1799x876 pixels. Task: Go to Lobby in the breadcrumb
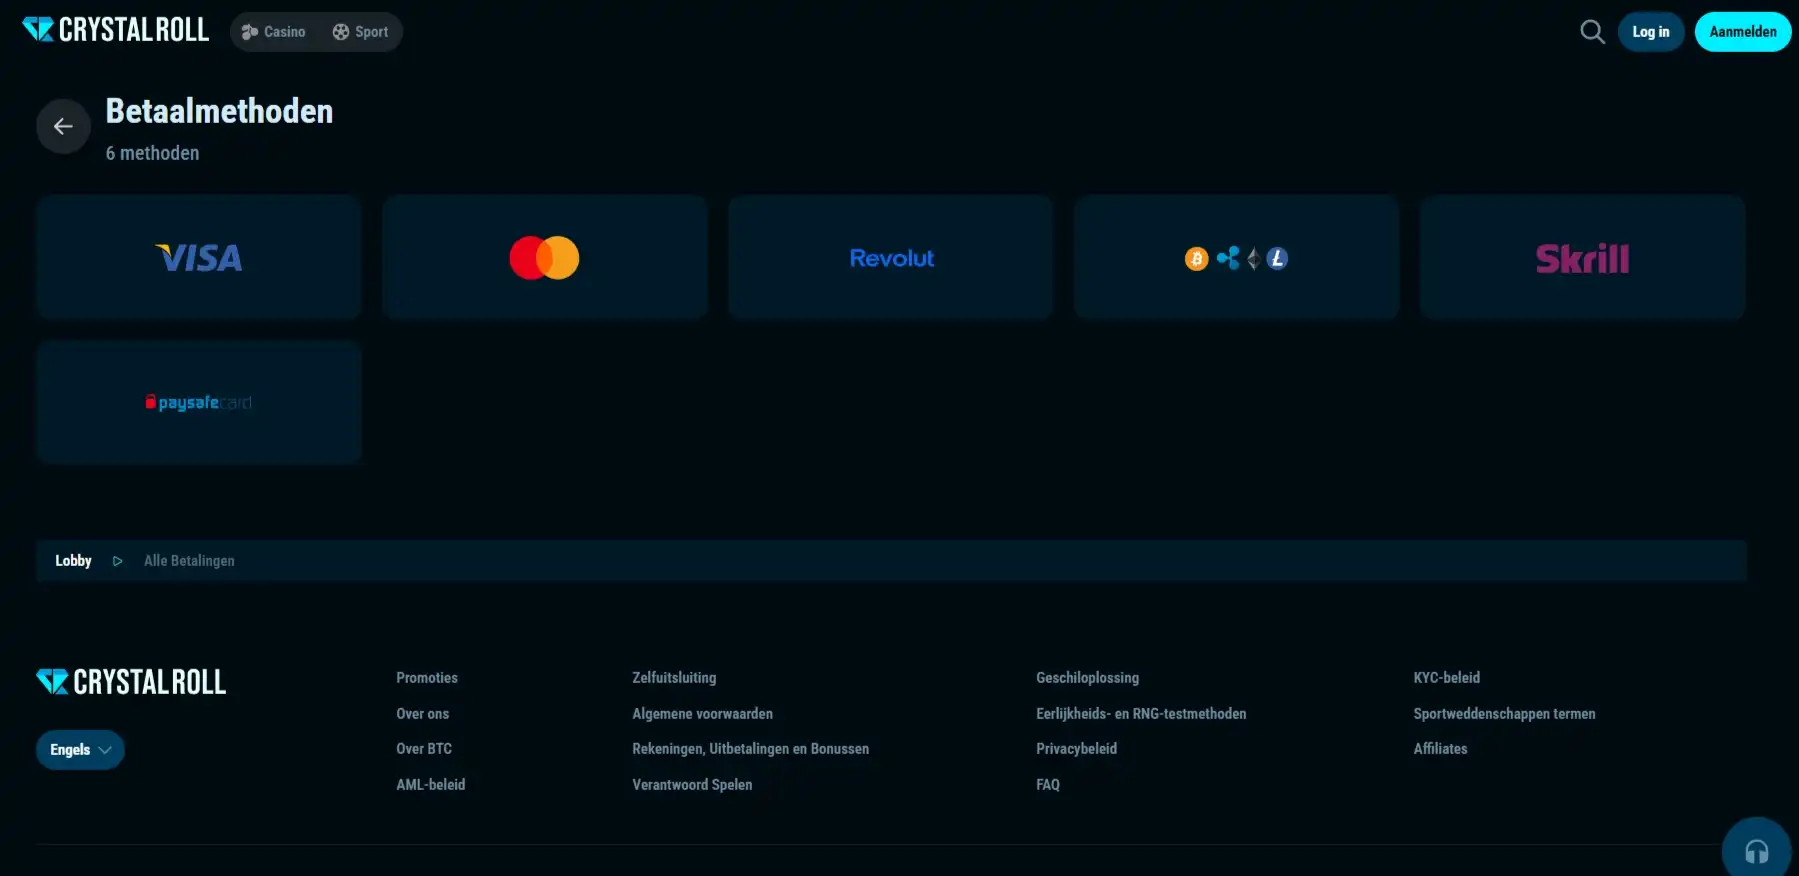(73, 561)
